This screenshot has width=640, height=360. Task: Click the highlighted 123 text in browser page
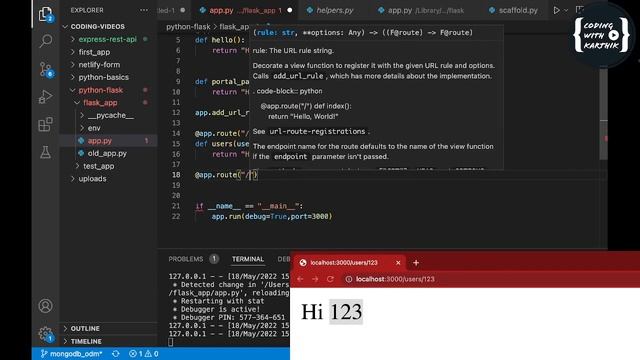point(346,312)
